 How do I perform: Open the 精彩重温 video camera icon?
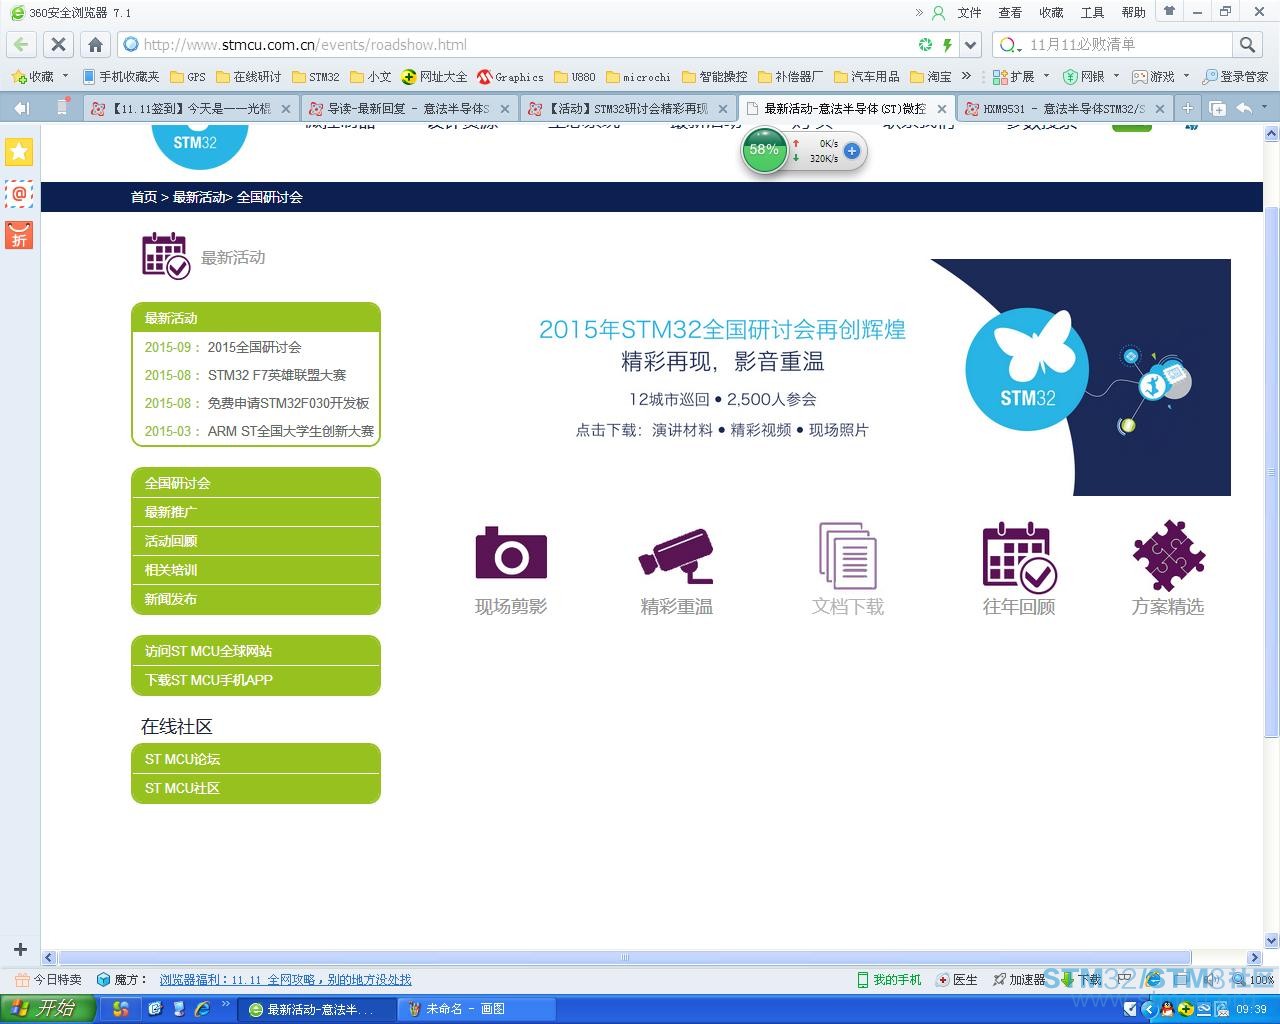click(x=676, y=555)
